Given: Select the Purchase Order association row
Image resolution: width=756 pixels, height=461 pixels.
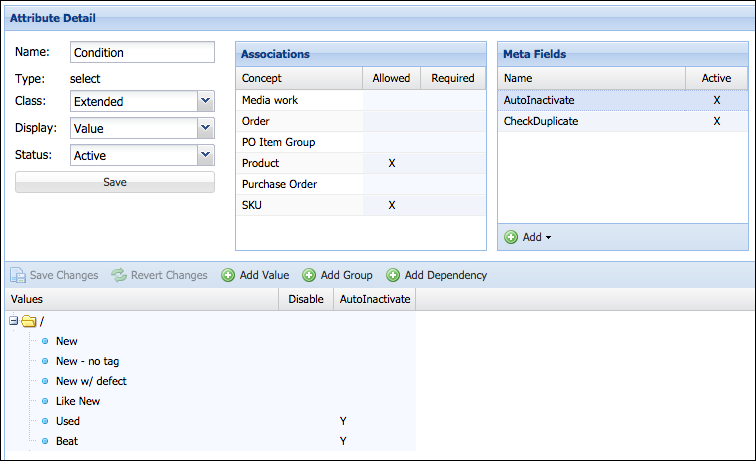Looking at the screenshot, I should (x=361, y=184).
